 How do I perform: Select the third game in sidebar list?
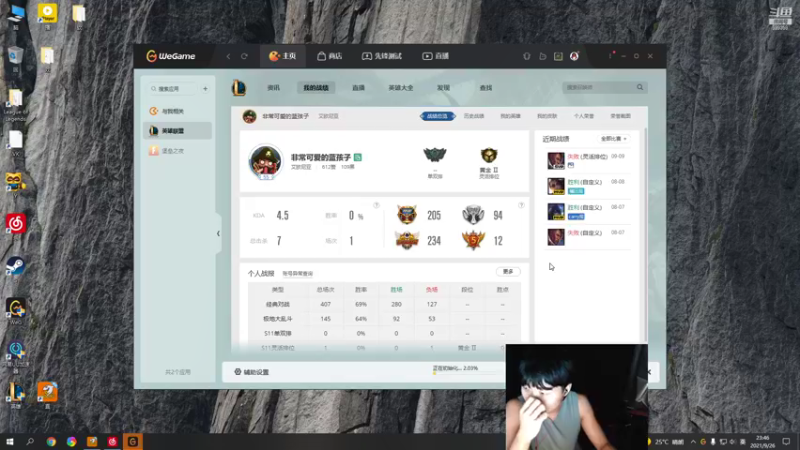(177, 151)
